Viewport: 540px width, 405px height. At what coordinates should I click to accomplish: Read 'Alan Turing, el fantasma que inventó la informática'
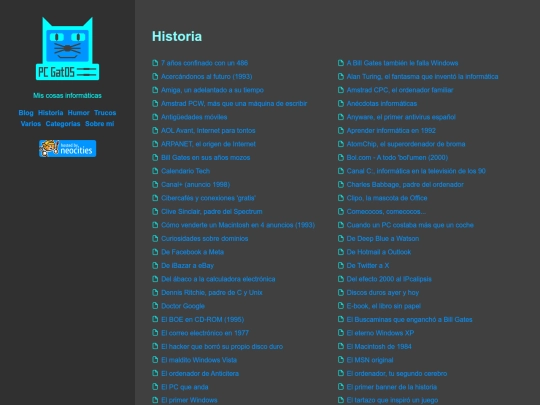pyautogui.click(x=422, y=76)
